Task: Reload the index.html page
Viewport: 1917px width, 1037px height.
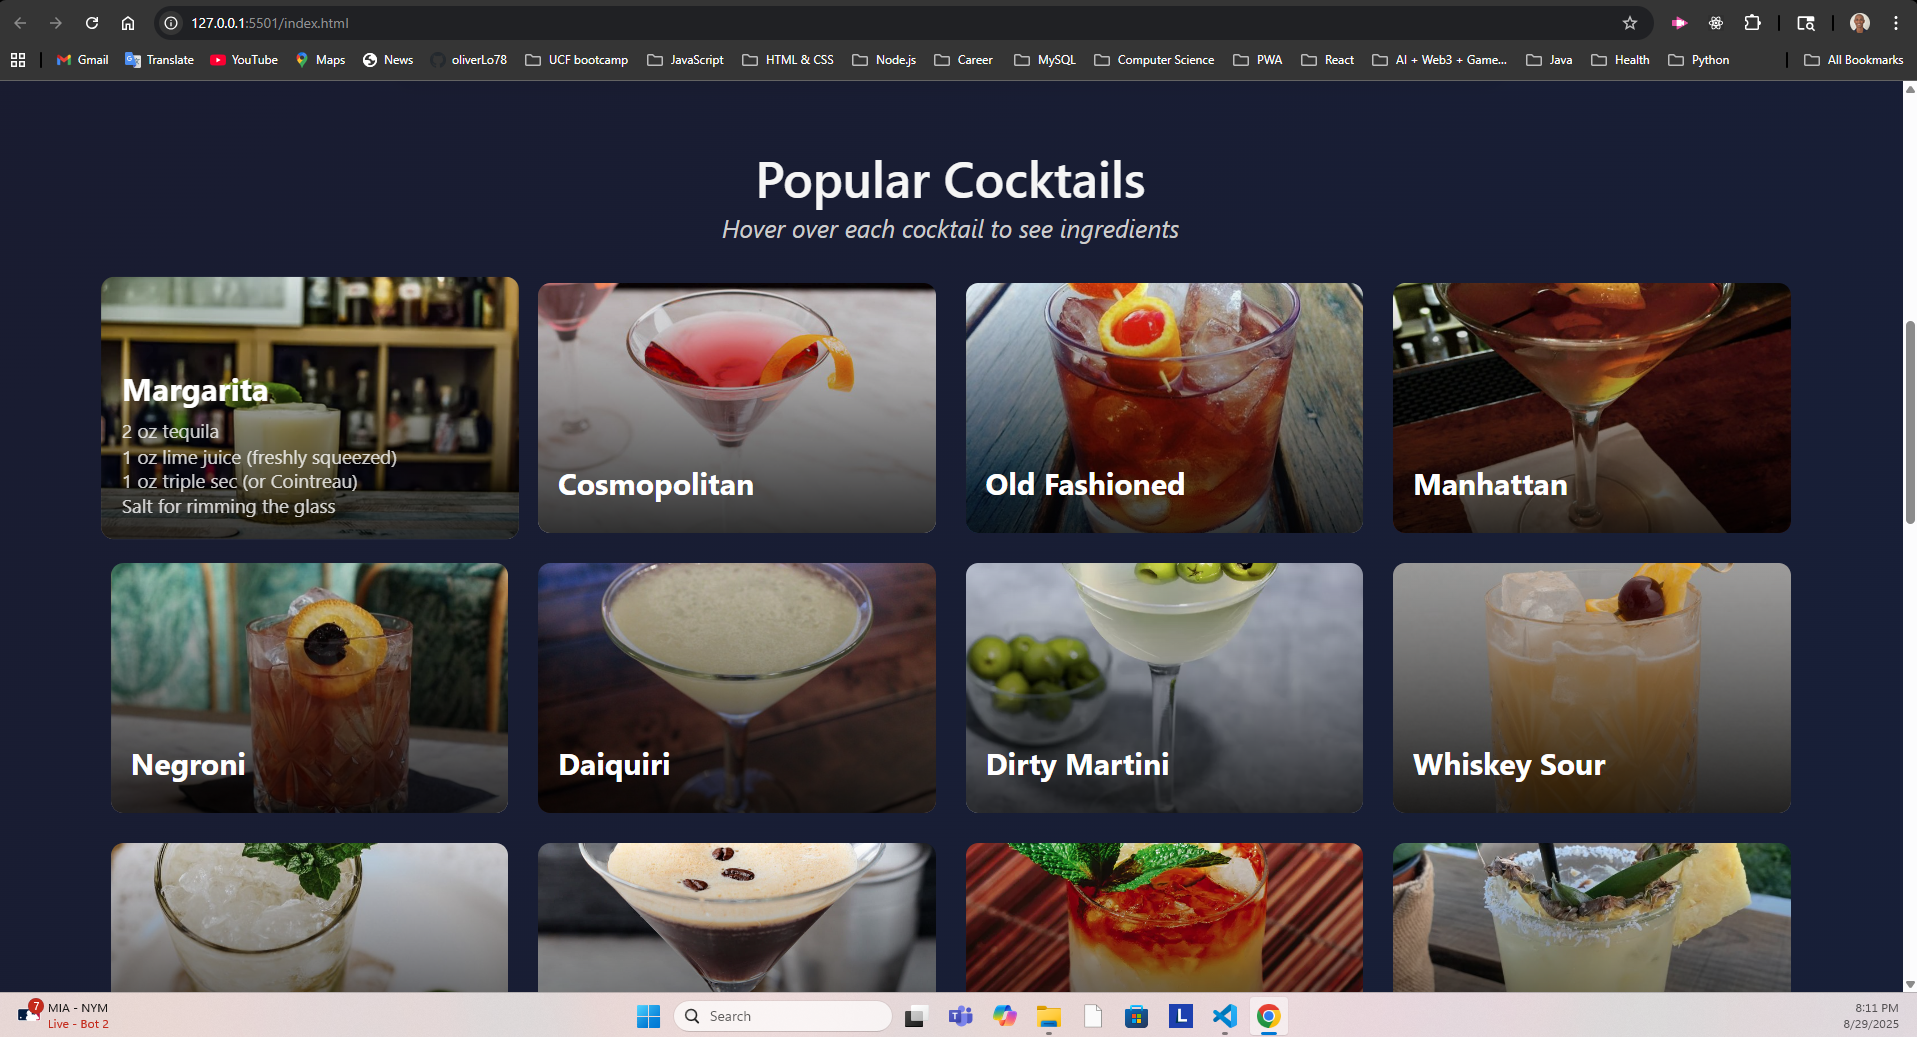Action: click(x=91, y=22)
